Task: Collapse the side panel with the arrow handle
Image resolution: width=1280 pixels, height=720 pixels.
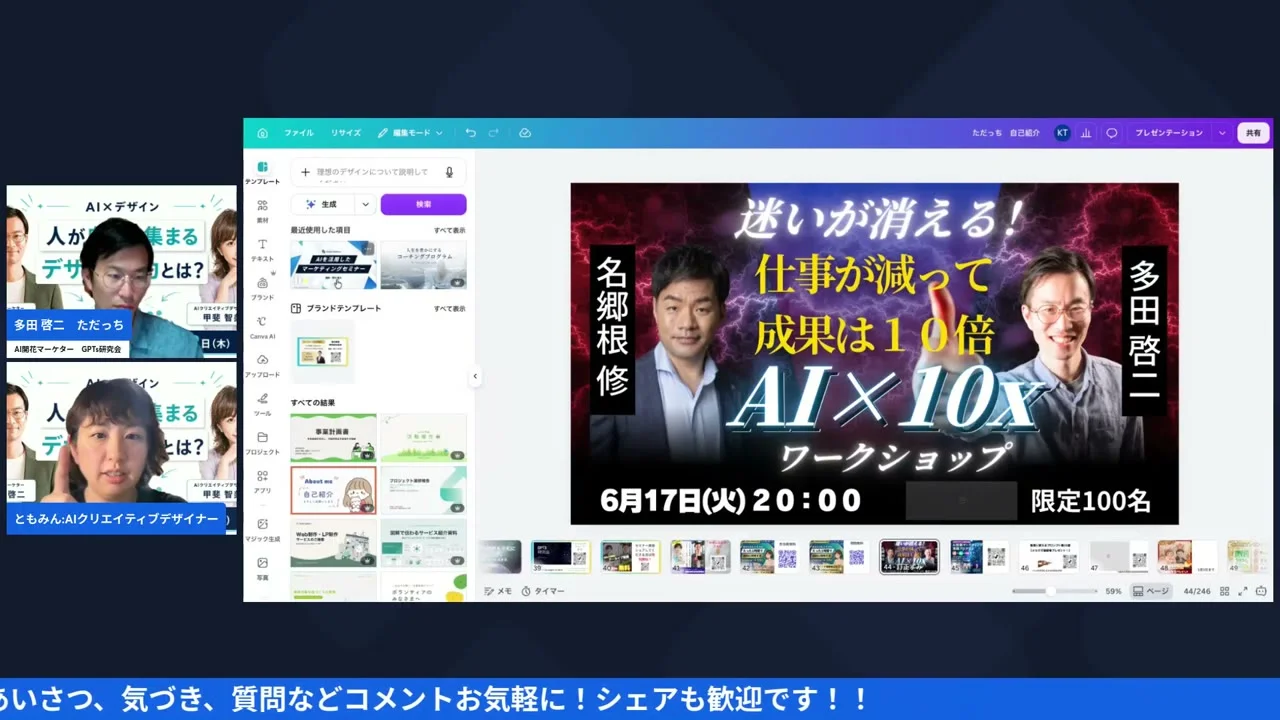Action: pos(475,376)
